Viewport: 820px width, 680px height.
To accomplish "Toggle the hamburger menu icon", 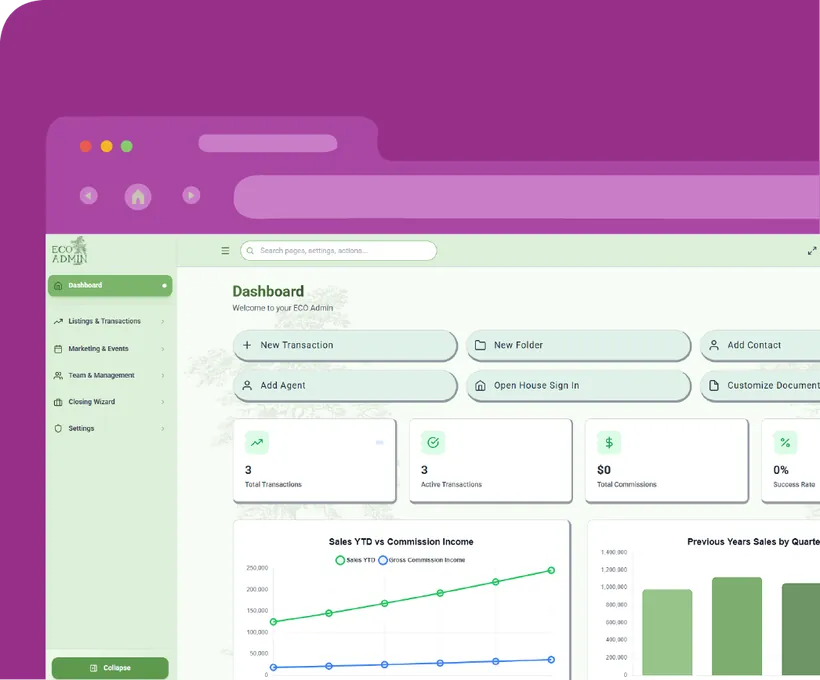I will [x=225, y=251].
